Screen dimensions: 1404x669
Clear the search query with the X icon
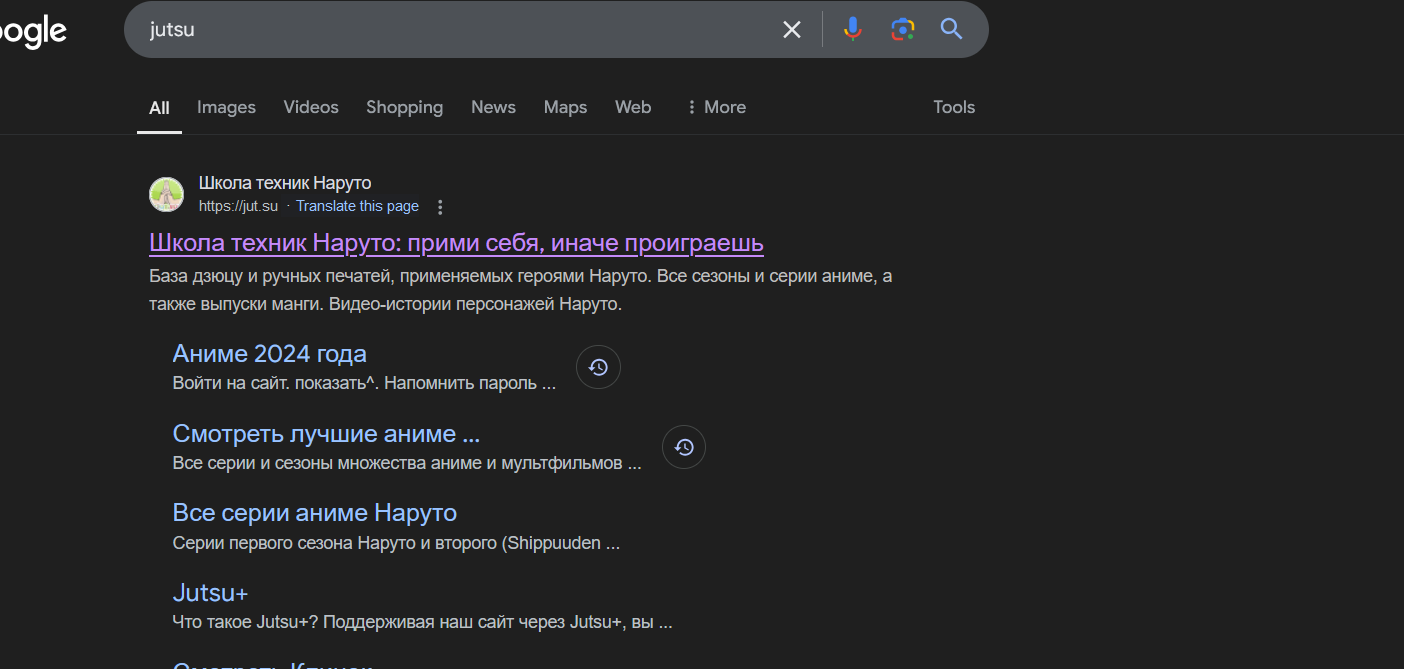[791, 29]
